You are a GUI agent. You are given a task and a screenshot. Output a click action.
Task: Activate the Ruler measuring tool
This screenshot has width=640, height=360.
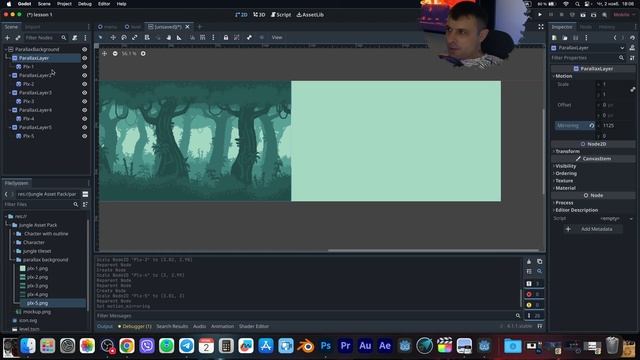tap(179, 37)
